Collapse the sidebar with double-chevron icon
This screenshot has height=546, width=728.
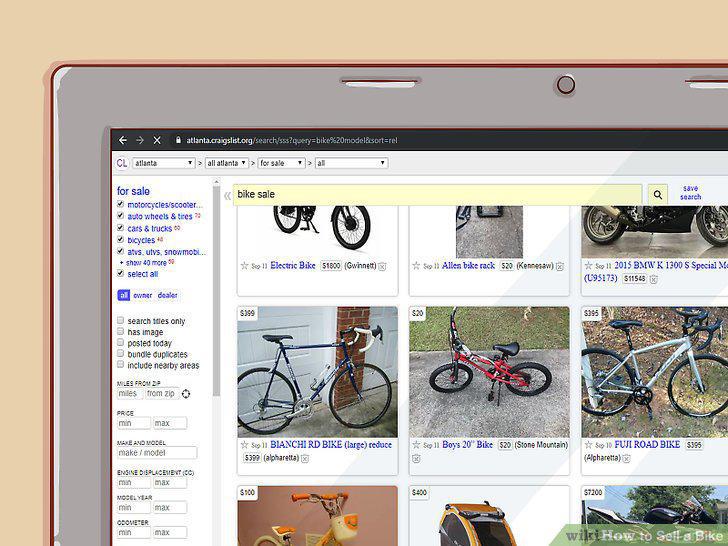point(227,195)
